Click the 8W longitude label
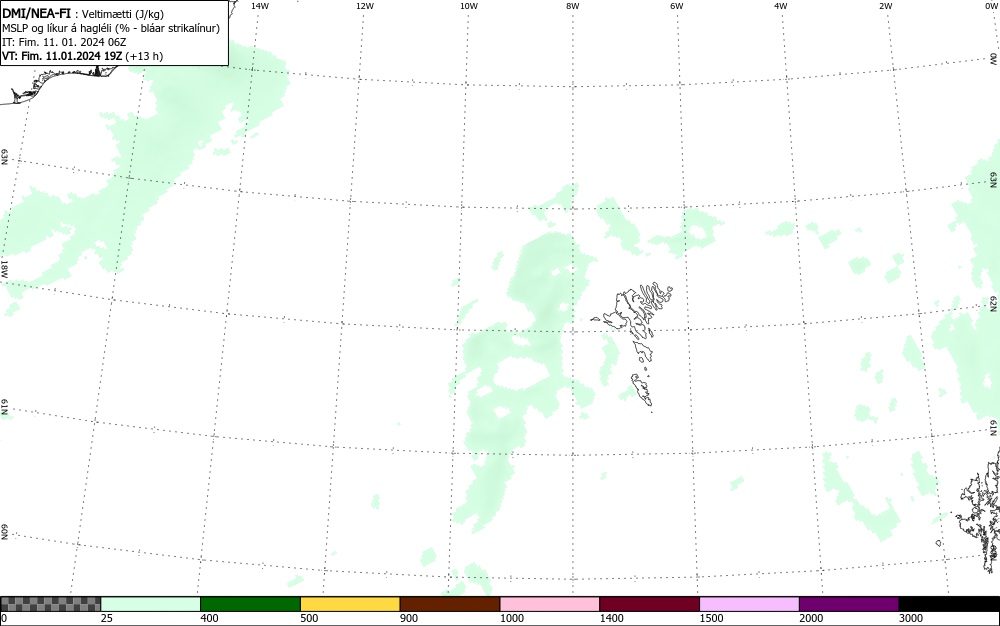Viewport: 1000px width, 626px height. [573, 6]
